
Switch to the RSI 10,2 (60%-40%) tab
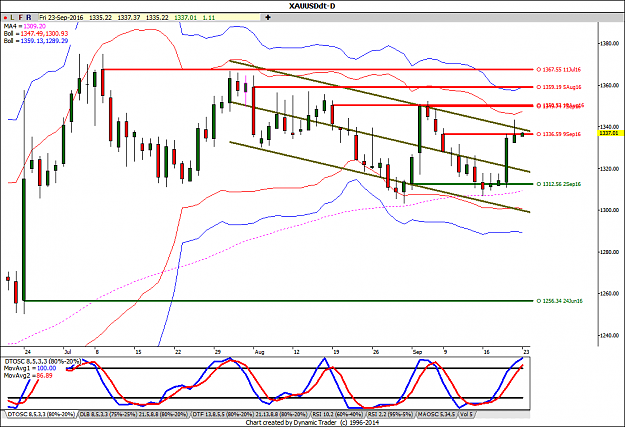[337, 415]
